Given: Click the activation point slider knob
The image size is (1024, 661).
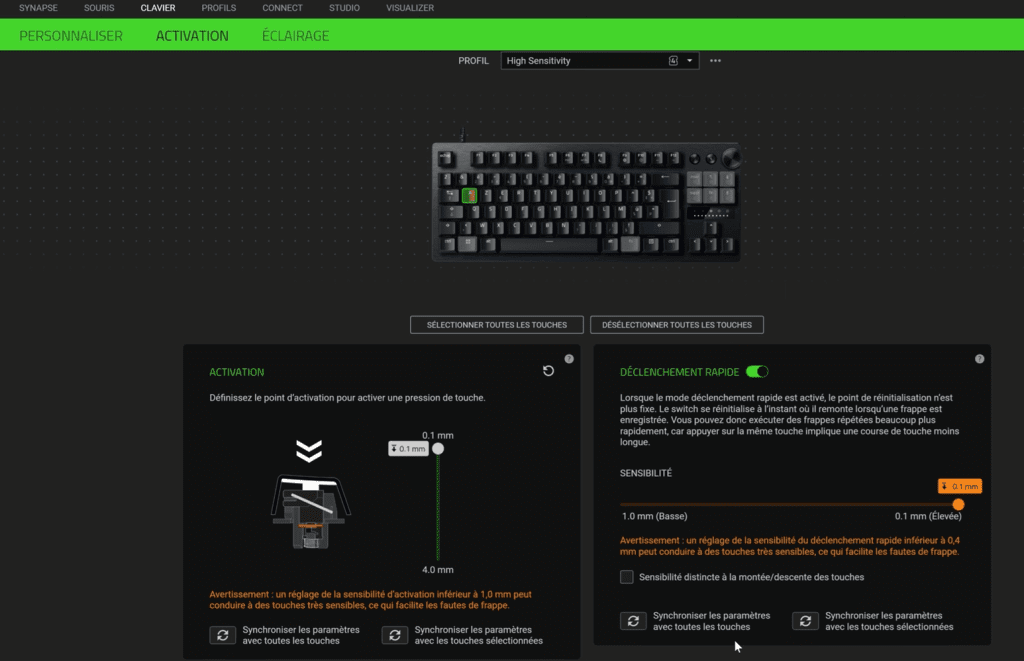Looking at the screenshot, I should click(x=438, y=449).
